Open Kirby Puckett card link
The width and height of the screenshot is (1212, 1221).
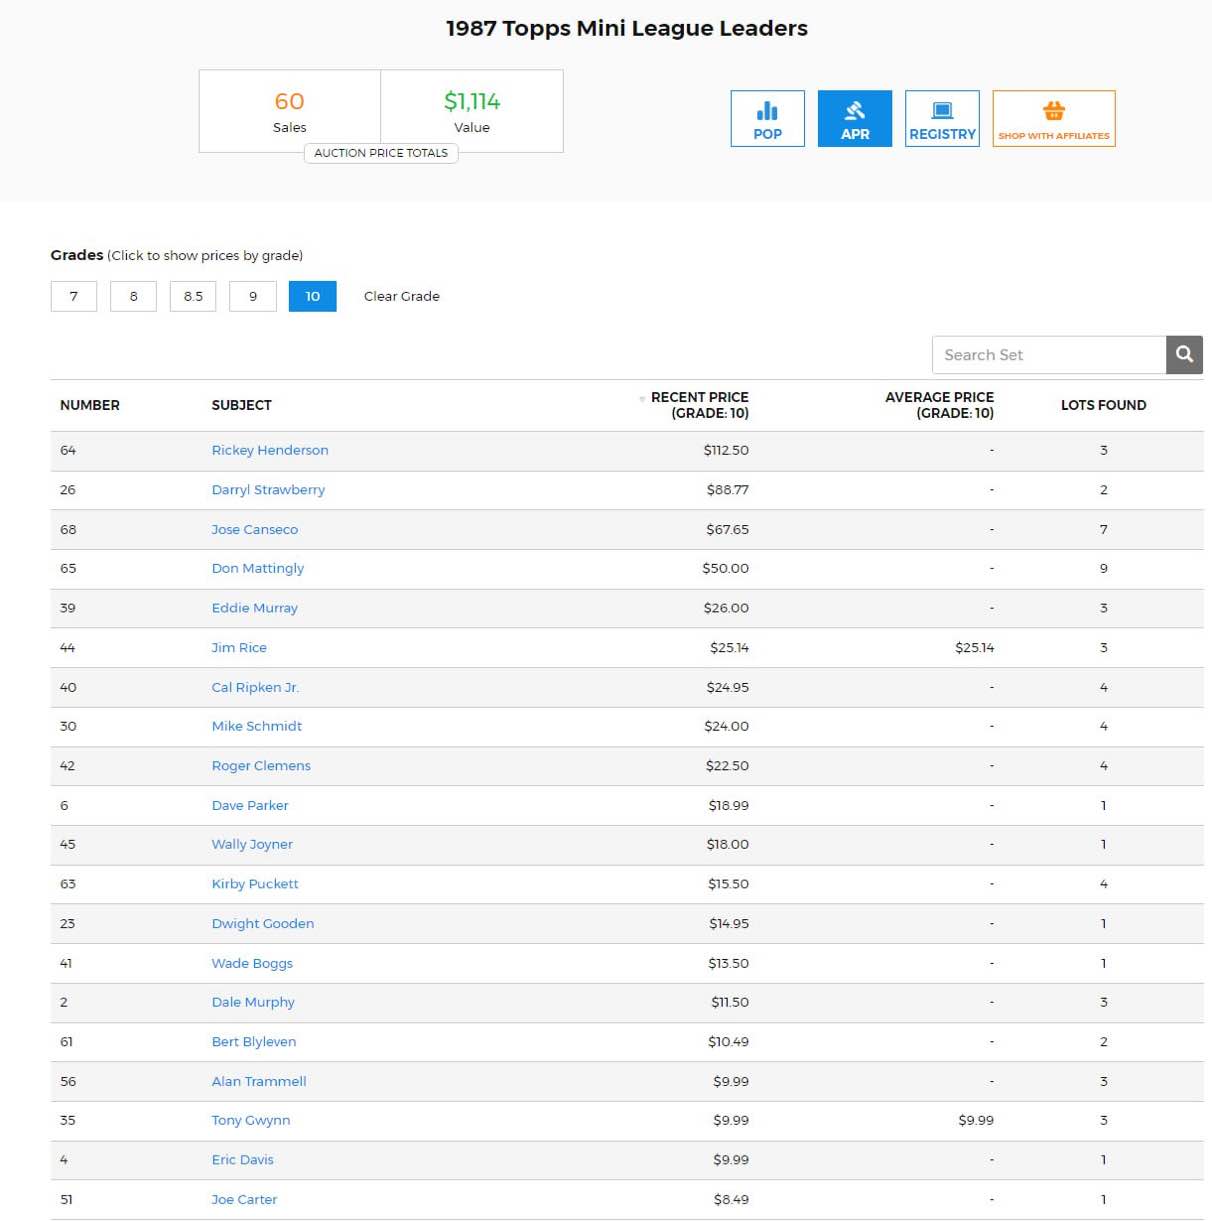[255, 884]
